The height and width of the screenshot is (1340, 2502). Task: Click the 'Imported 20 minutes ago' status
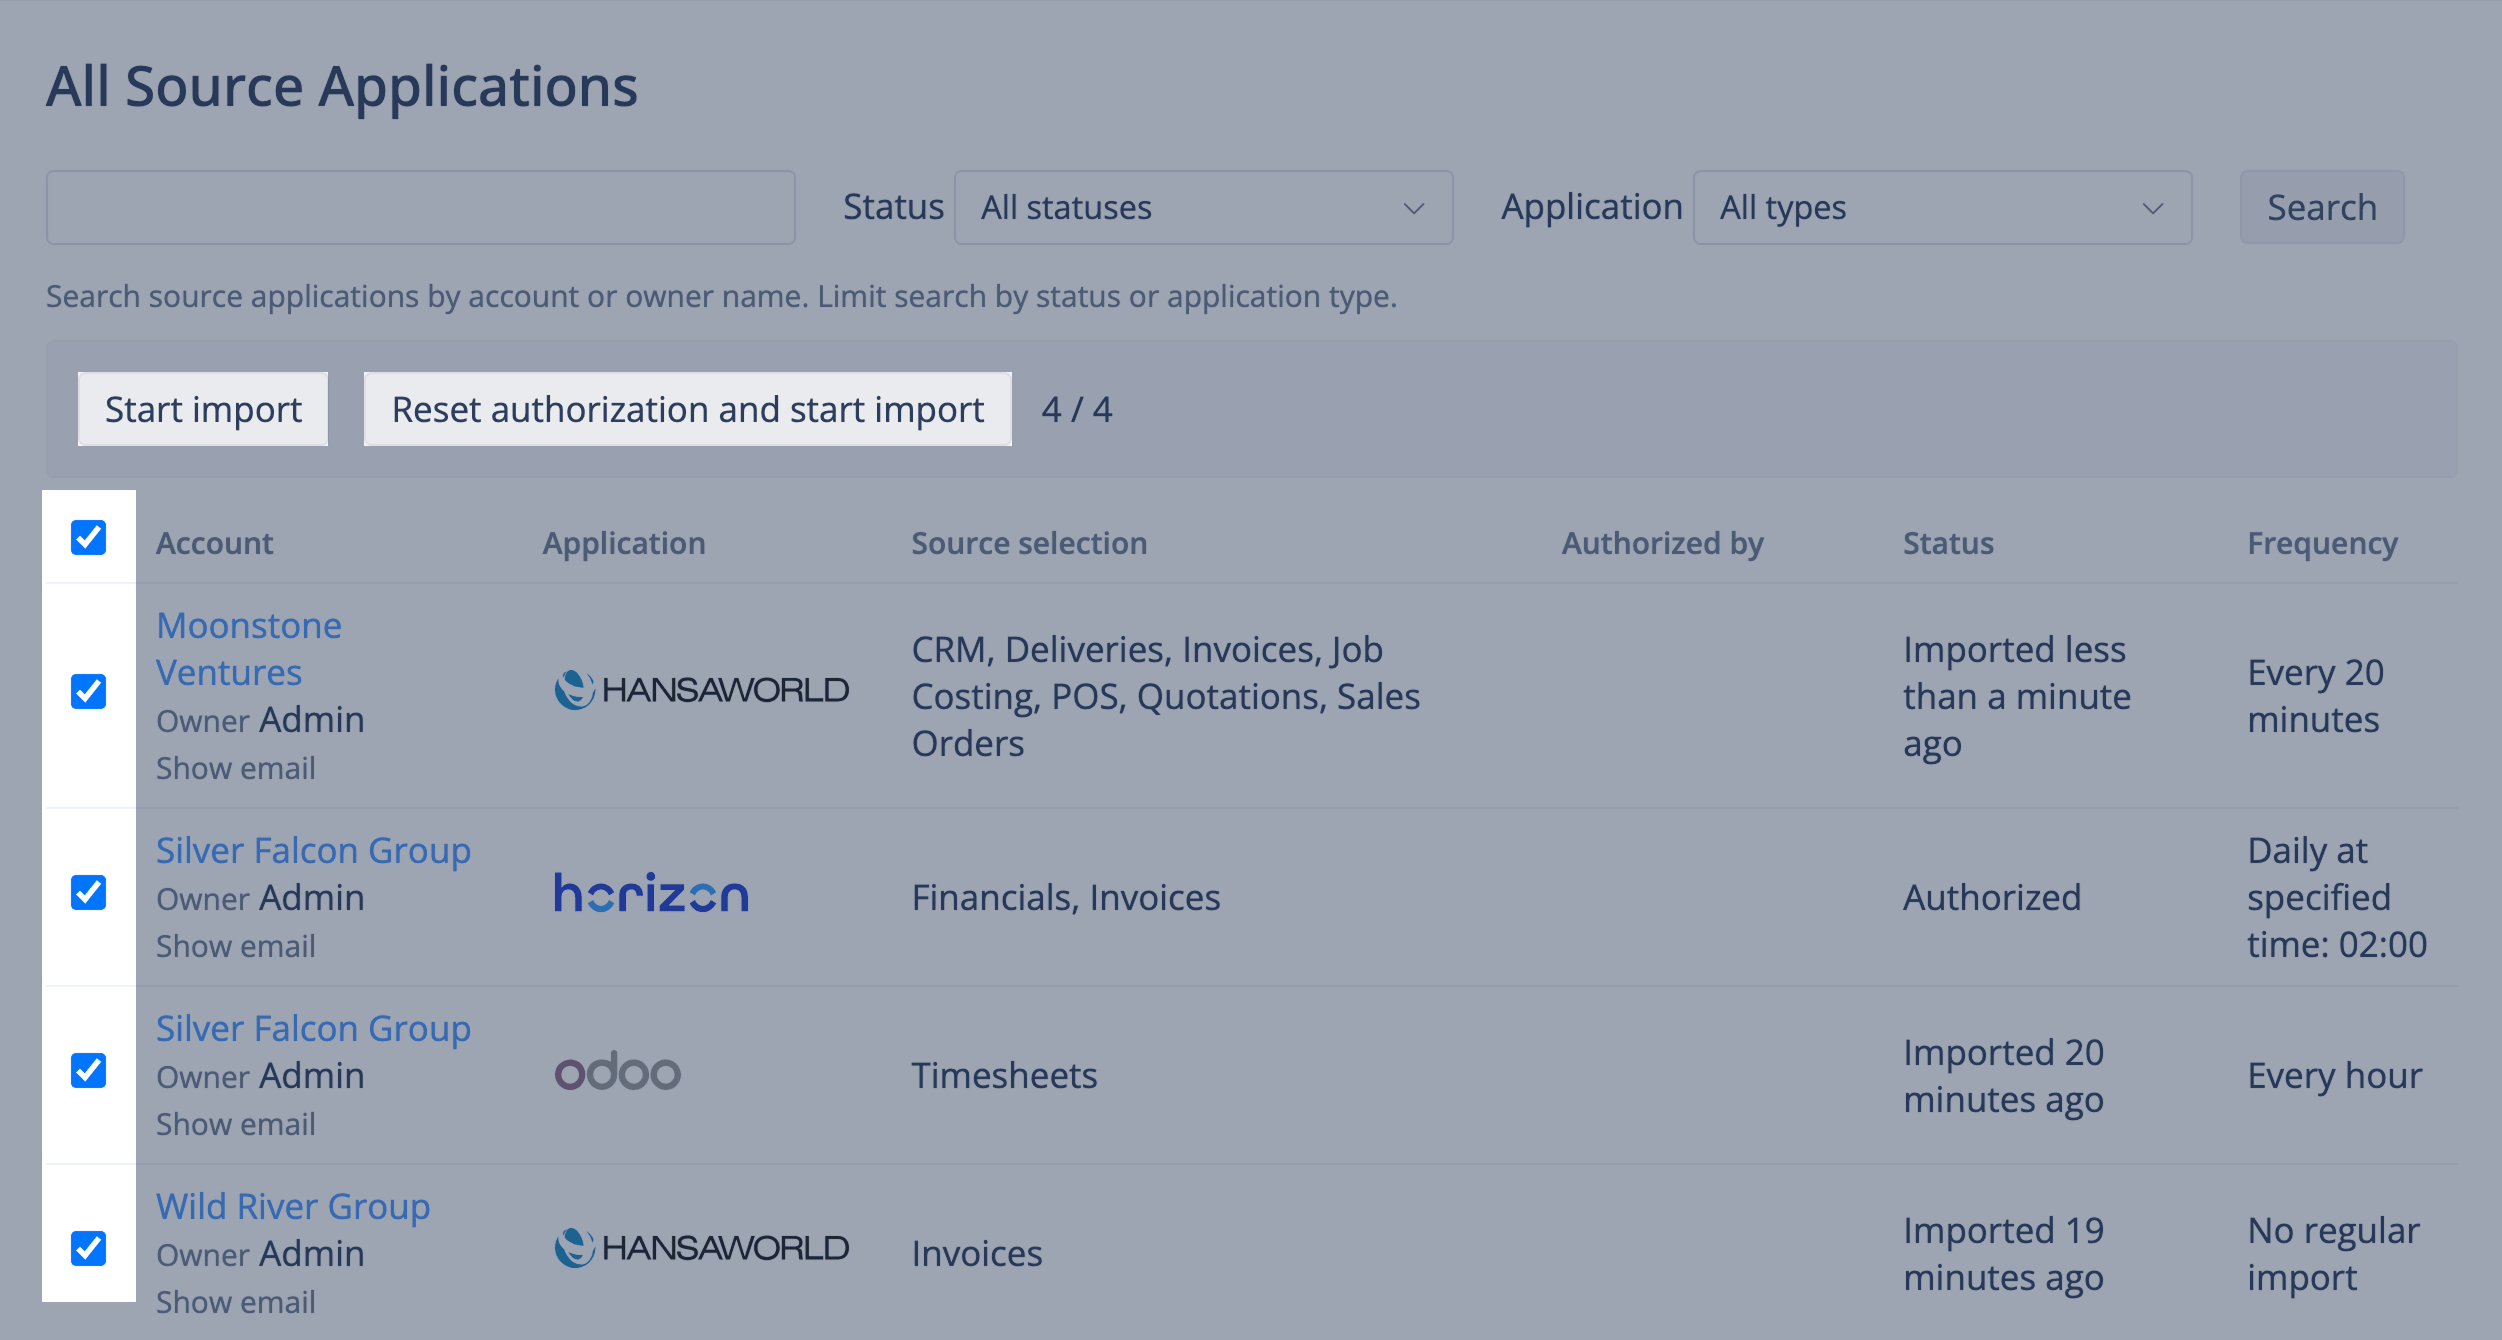pos(2004,1075)
